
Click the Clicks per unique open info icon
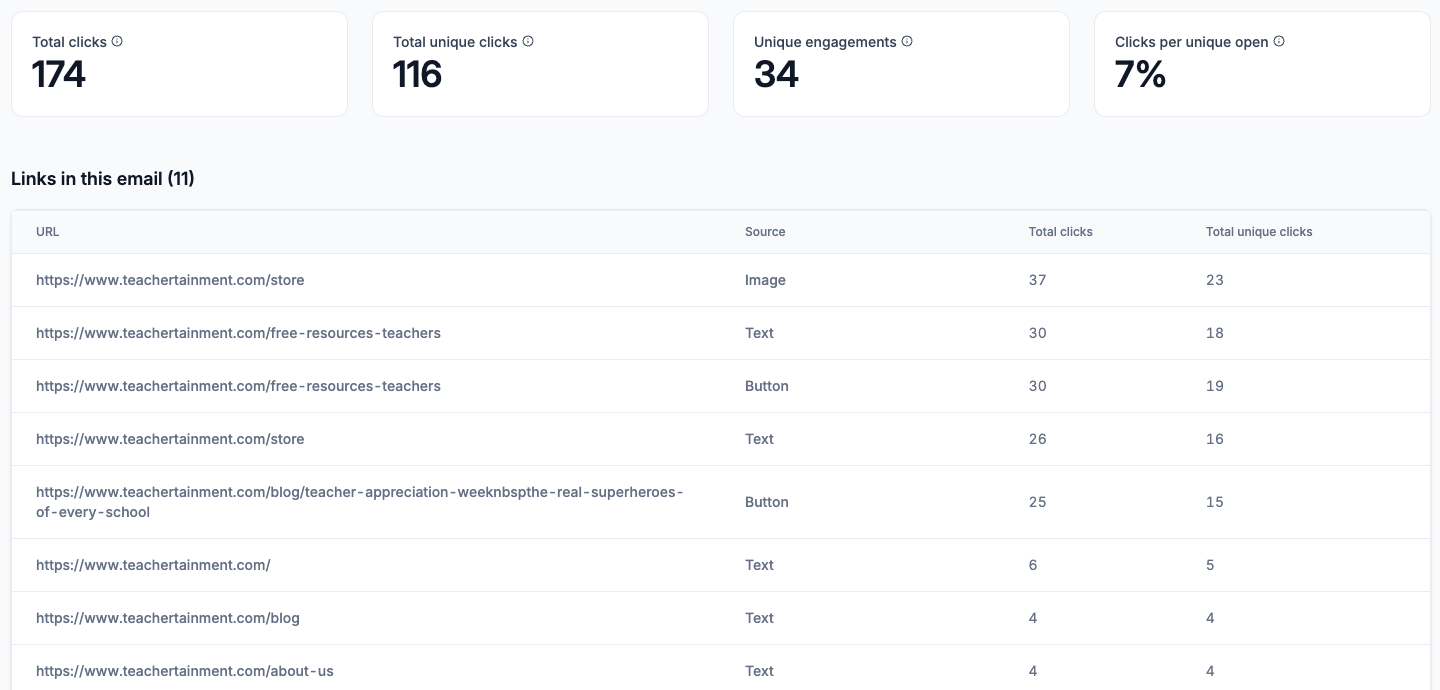tap(1279, 42)
